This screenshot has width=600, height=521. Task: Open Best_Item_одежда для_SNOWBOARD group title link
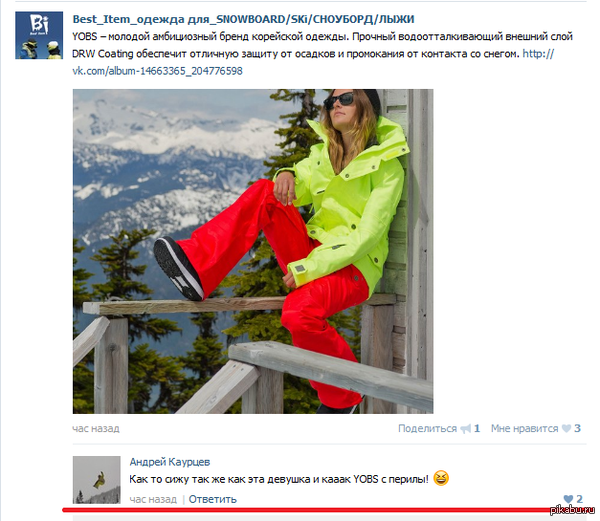pos(243,19)
